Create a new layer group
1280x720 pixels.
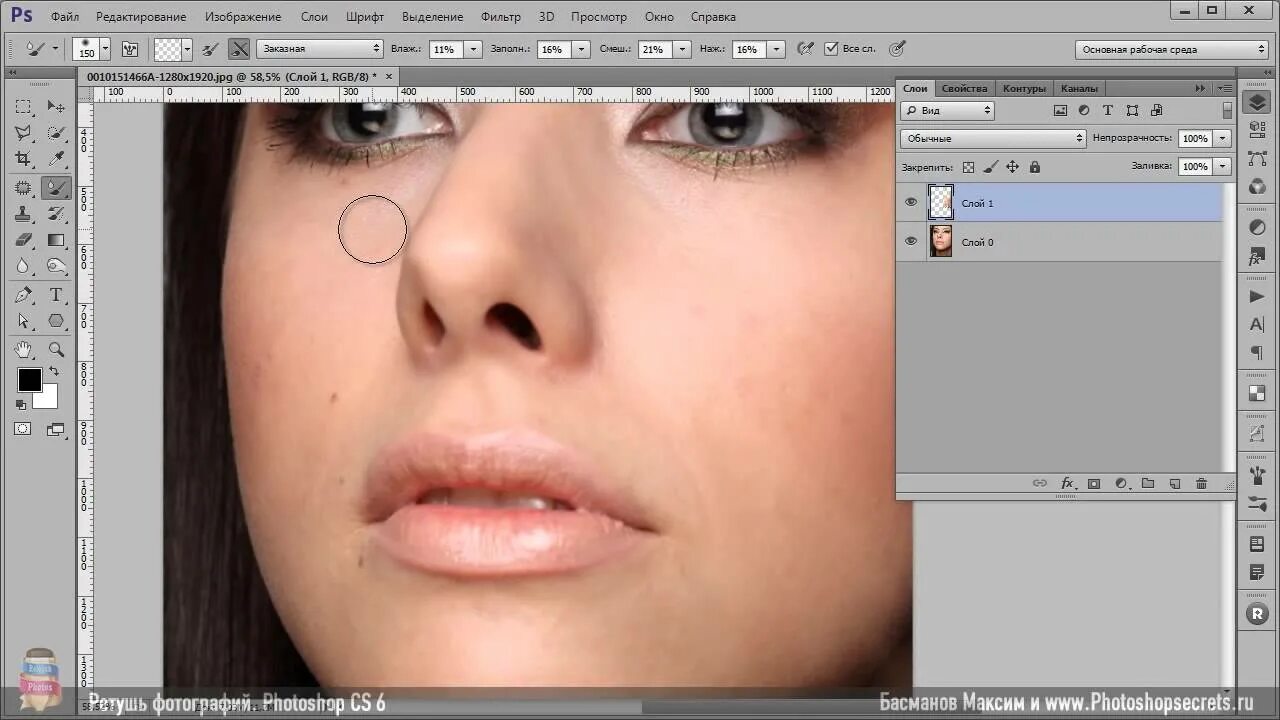click(1148, 484)
